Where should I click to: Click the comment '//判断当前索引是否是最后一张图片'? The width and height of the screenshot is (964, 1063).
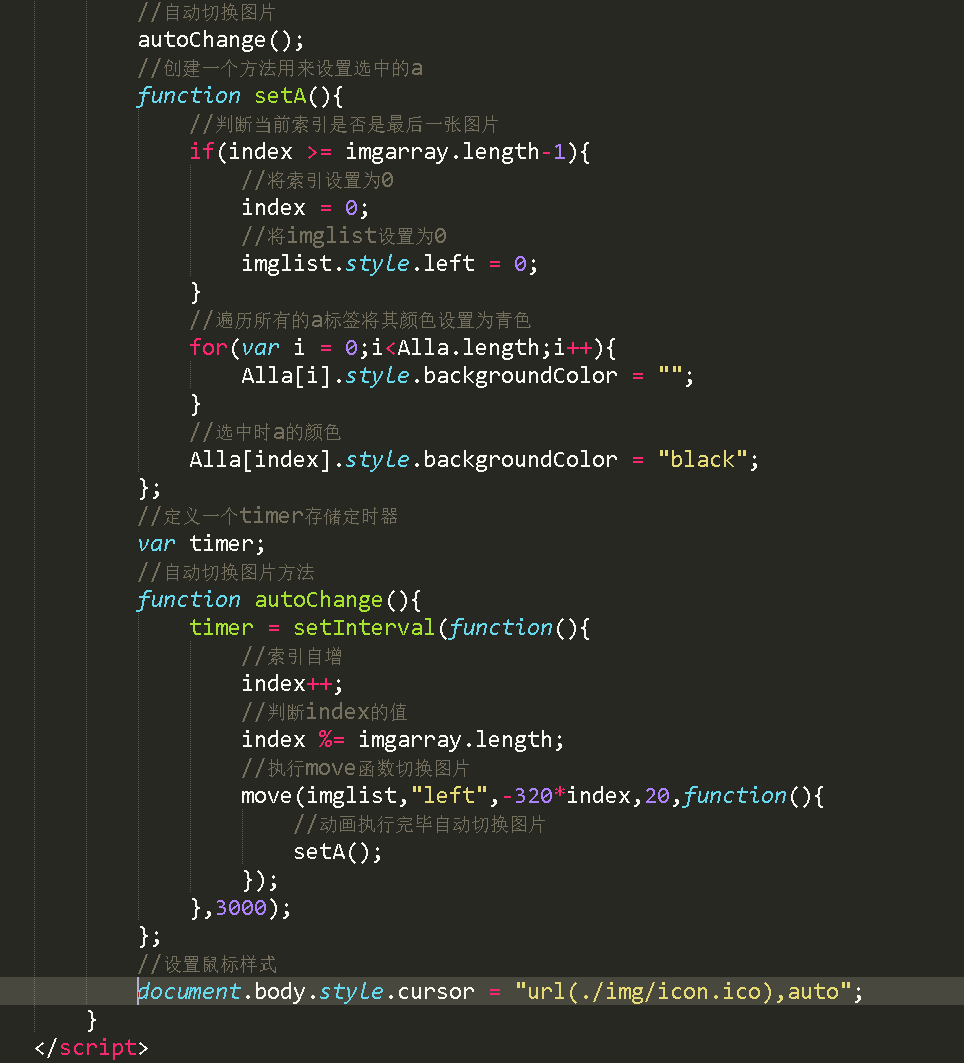tap(344, 125)
